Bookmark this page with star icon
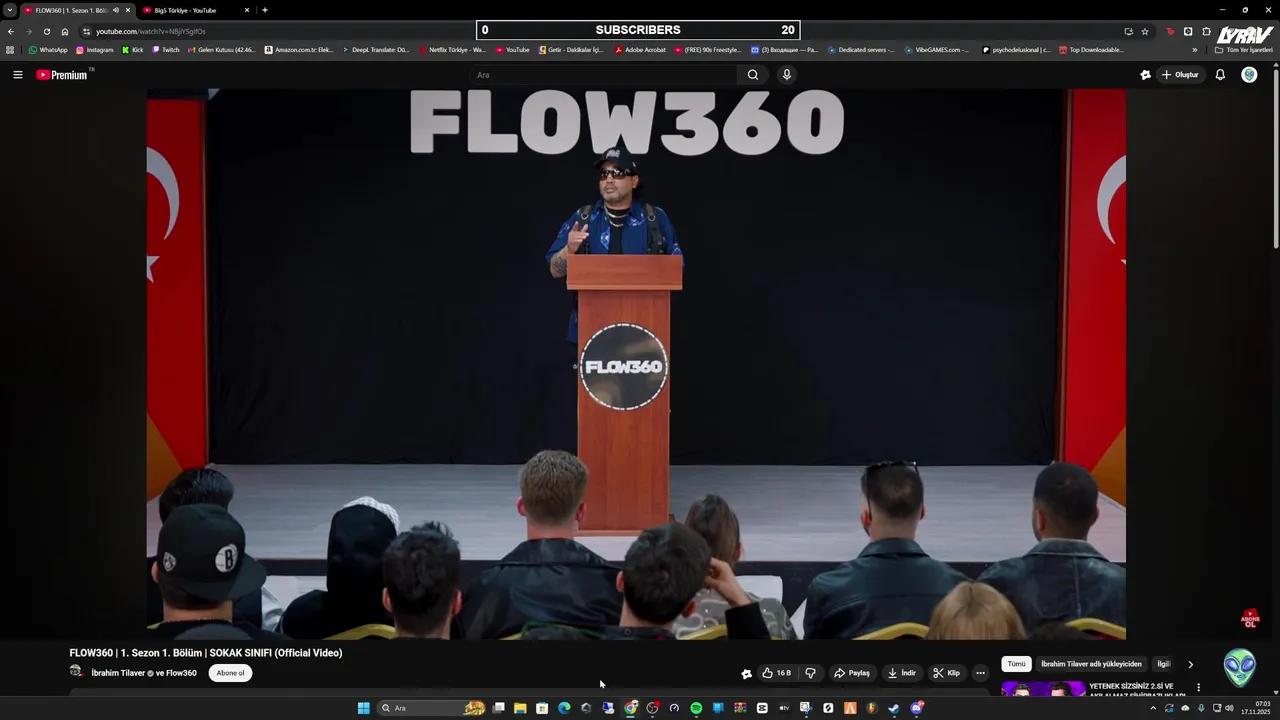The height and width of the screenshot is (720, 1280). [1145, 31]
